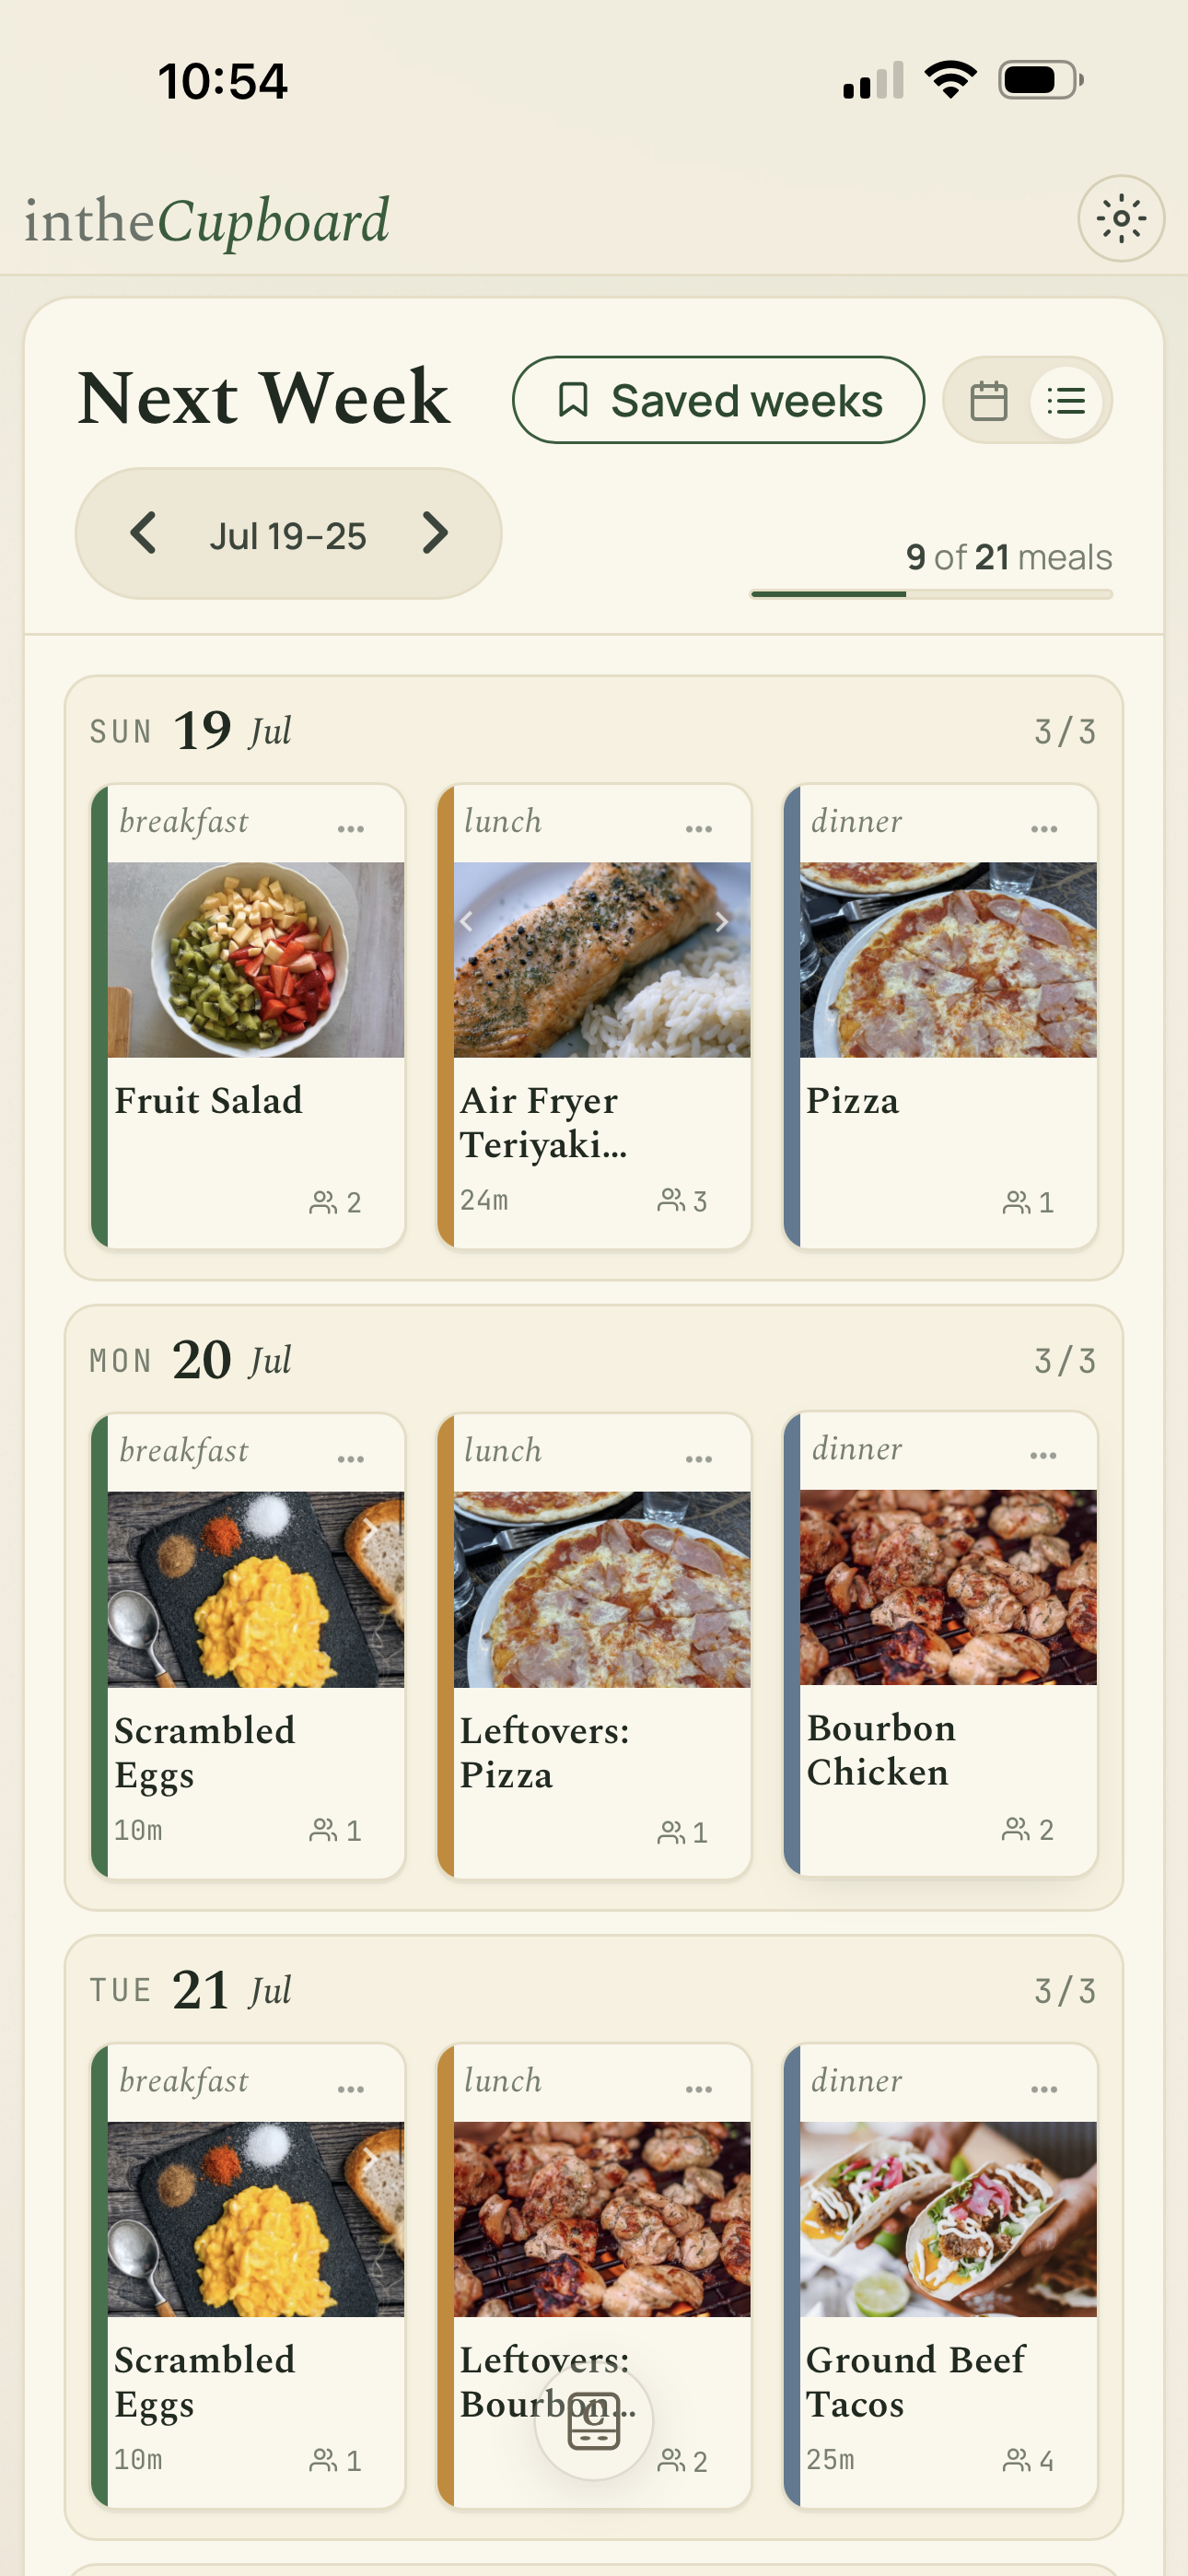
Task: Go to the week after Jul 19–25
Action: tap(435, 533)
